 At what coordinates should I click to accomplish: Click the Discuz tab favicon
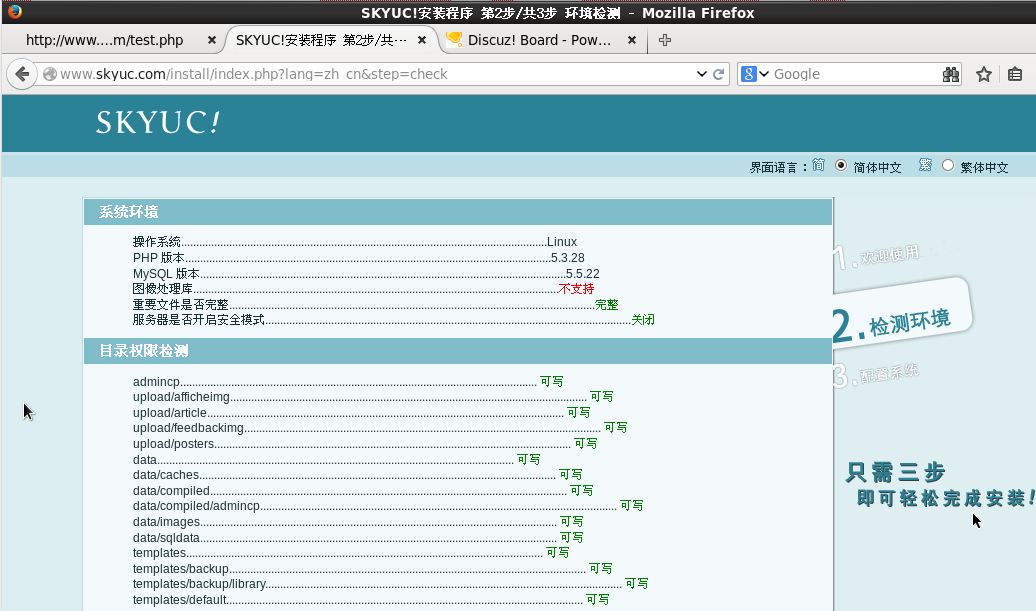454,40
